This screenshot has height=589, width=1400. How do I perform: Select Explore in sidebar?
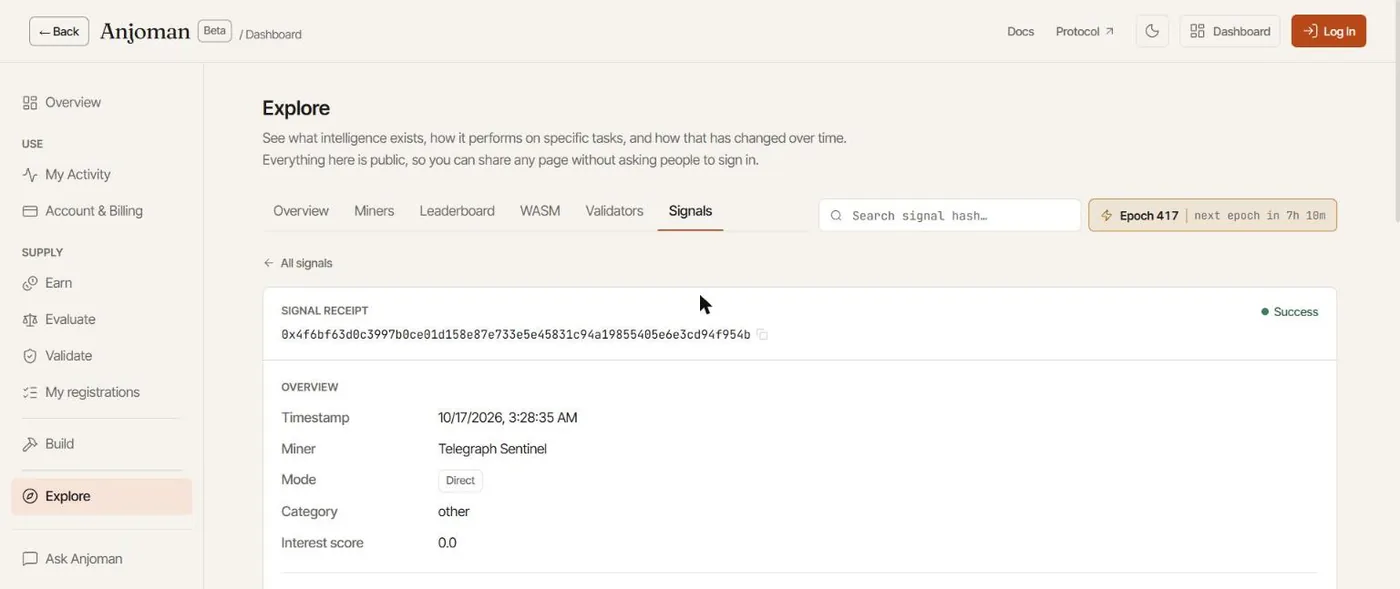[x=101, y=496]
